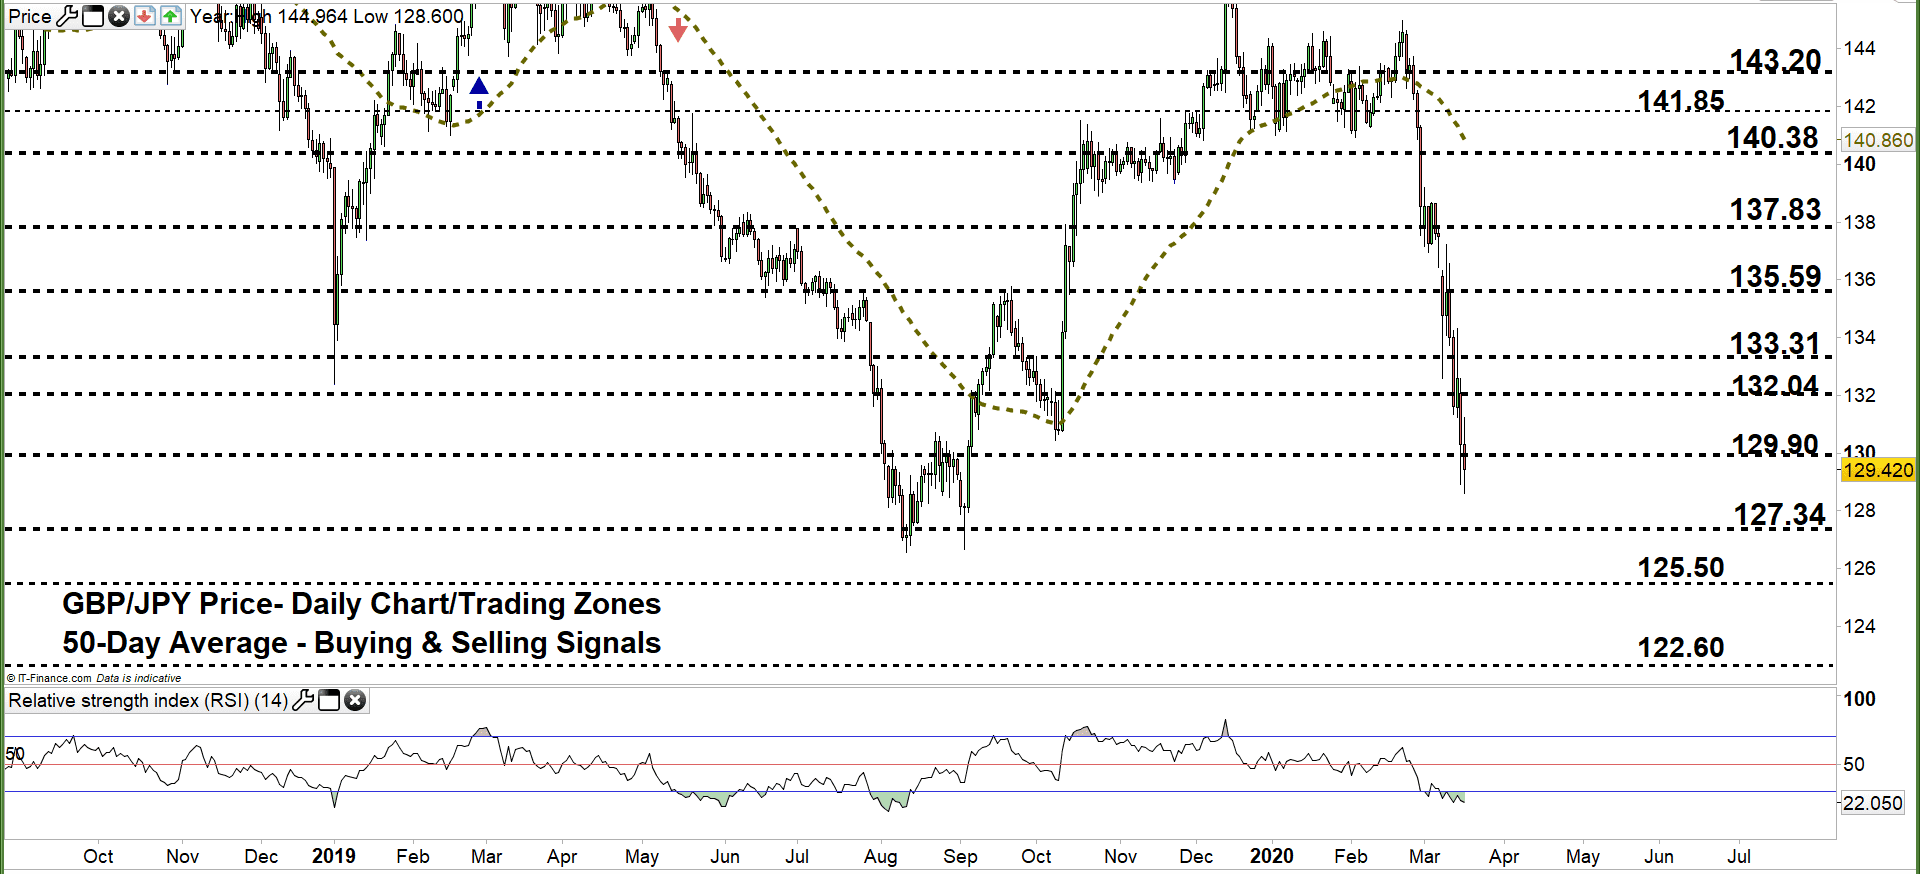Viewport: 1920px width, 874px height.
Task: Click the green up-arrow icon in Price toolbar
Action: coord(171,16)
